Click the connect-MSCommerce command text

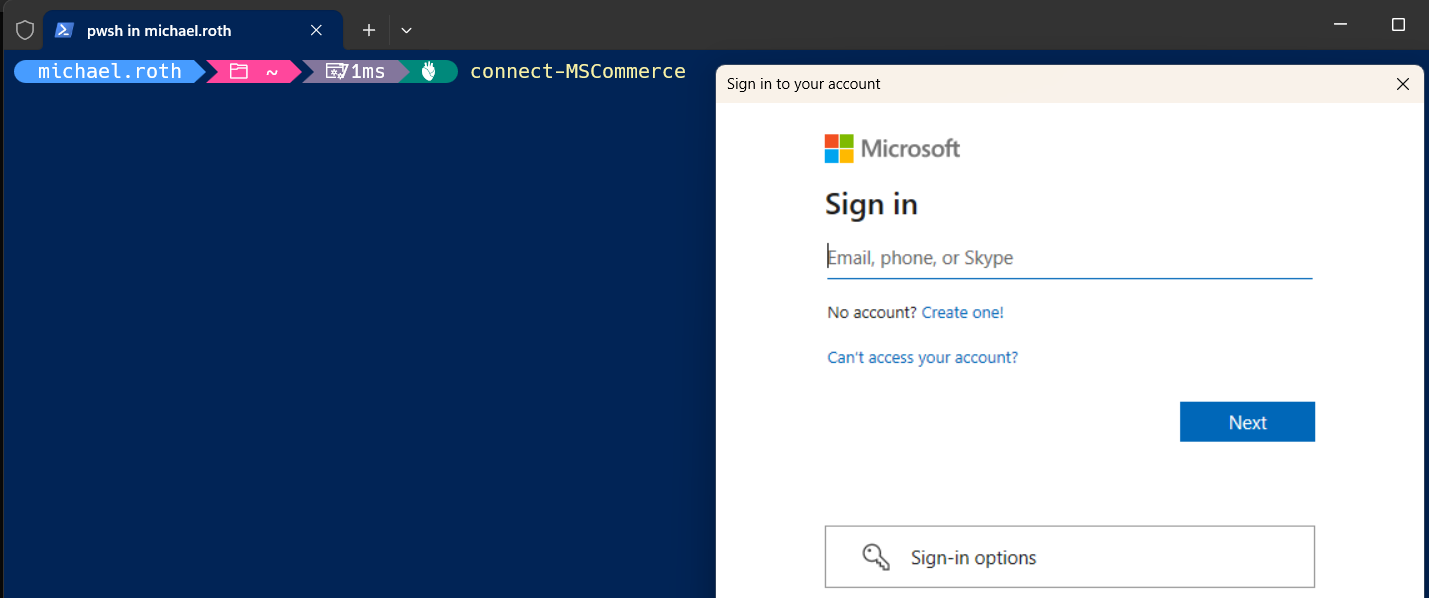click(578, 71)
